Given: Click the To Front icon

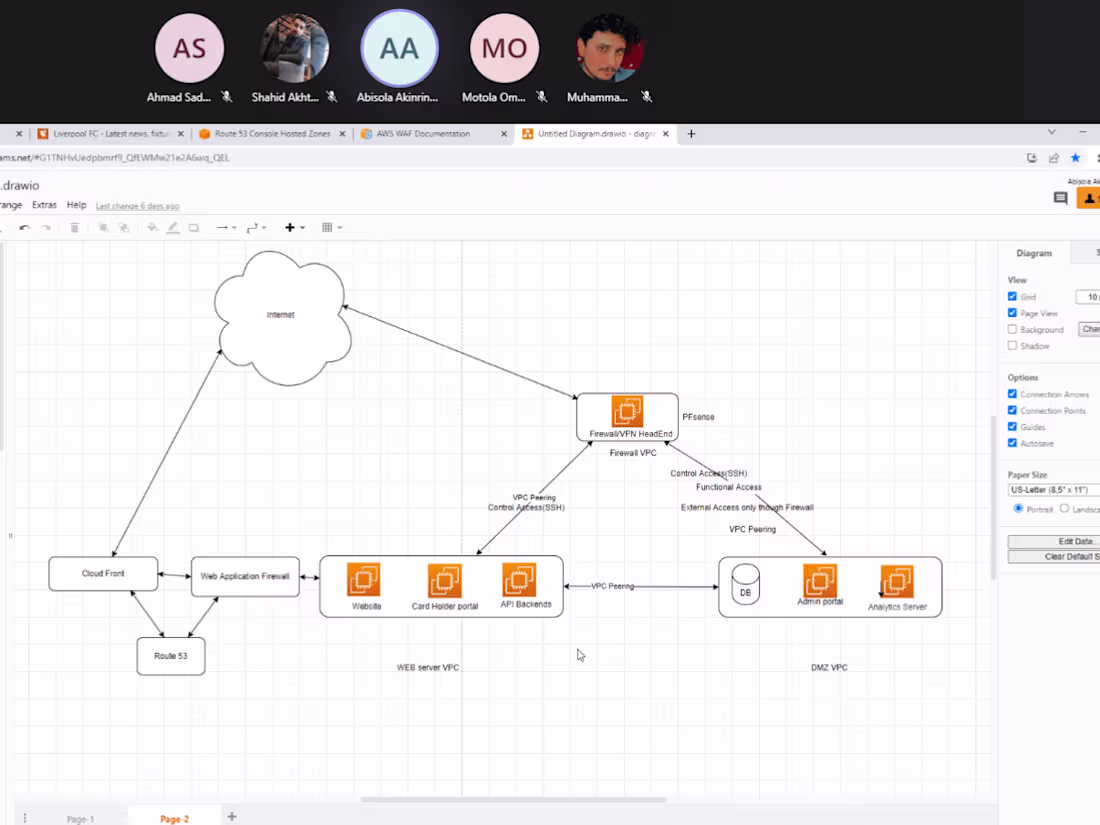Looking at the screenshot, I should (x=103, y=227).
